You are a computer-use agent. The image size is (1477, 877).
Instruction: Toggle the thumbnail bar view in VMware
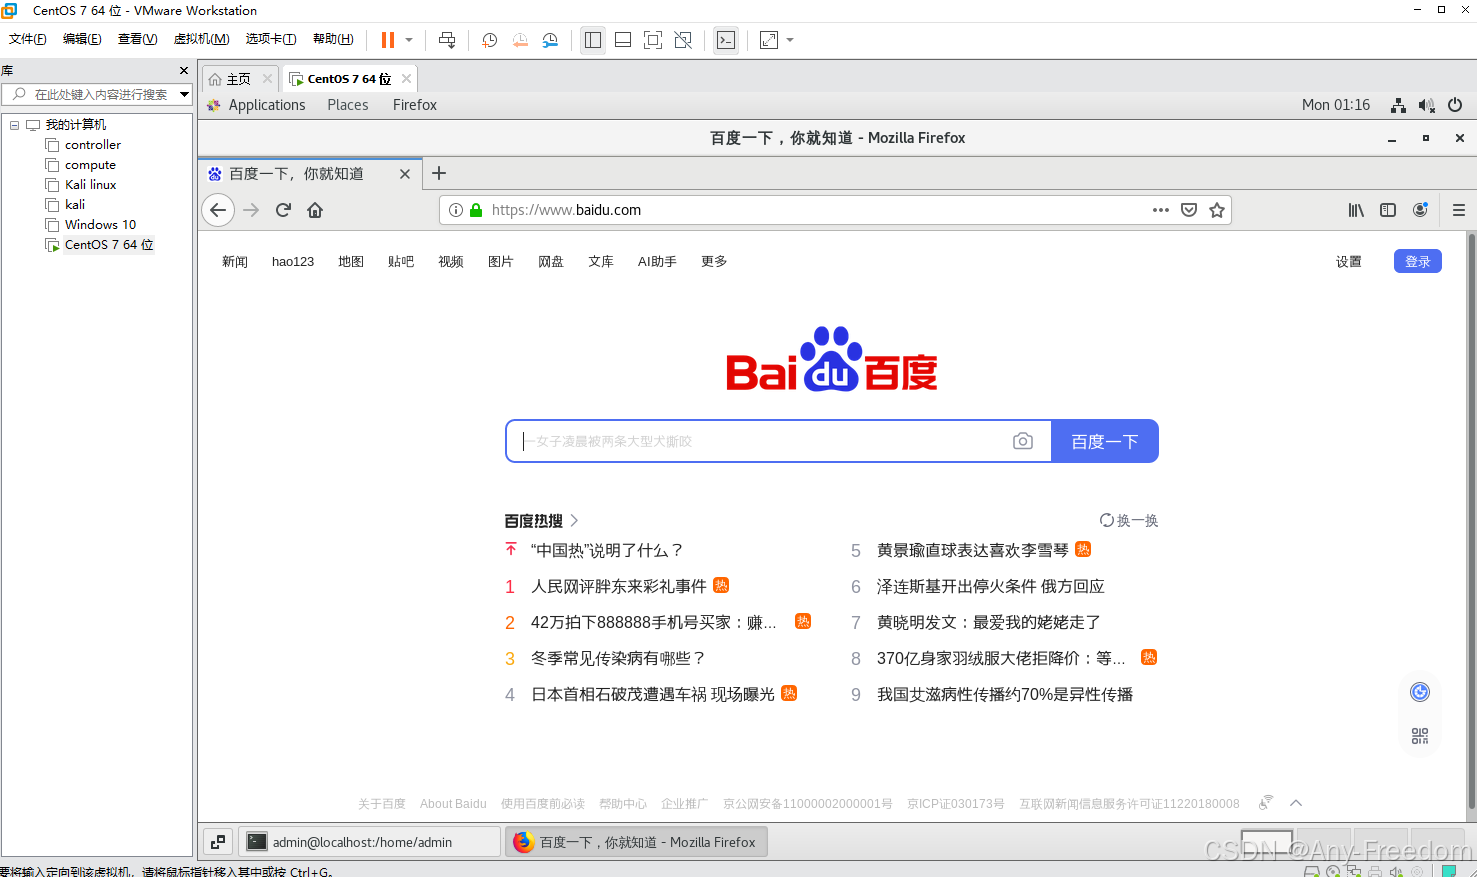click(x=623, y=40)
